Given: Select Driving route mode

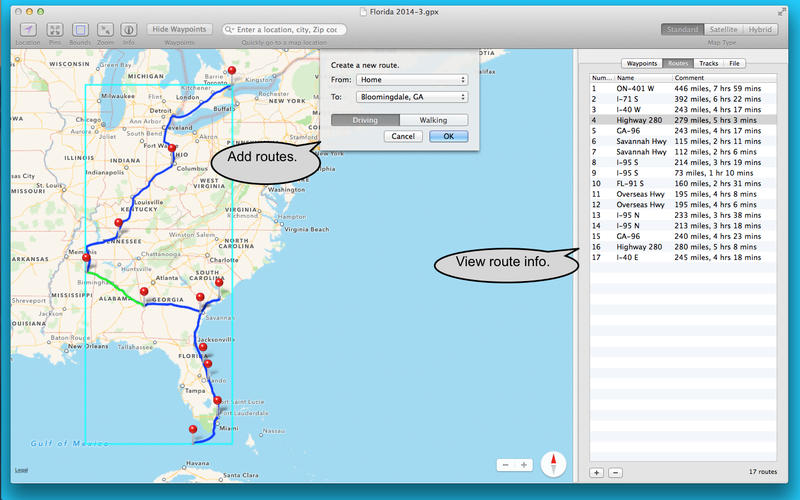Looking at the screenshot, I should point(365,120).
